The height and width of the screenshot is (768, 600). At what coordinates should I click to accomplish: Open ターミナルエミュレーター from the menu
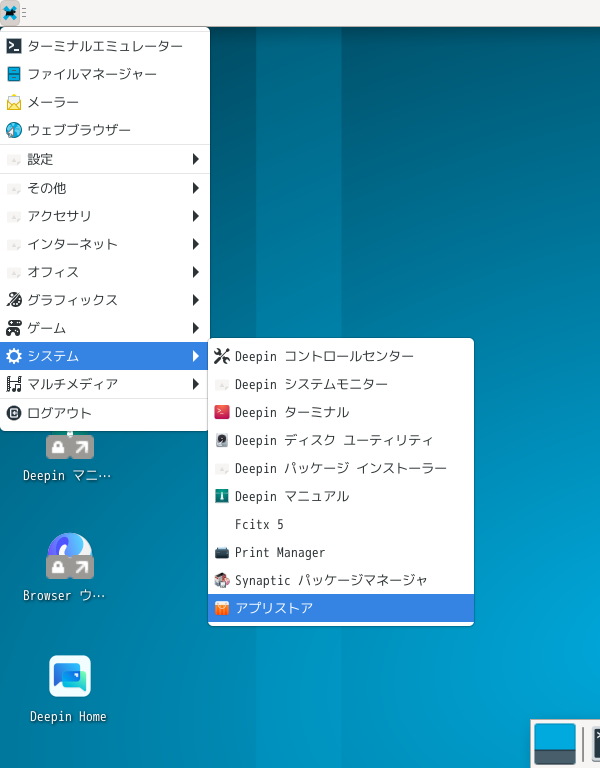pyautogui.click(x=105, y=46)
